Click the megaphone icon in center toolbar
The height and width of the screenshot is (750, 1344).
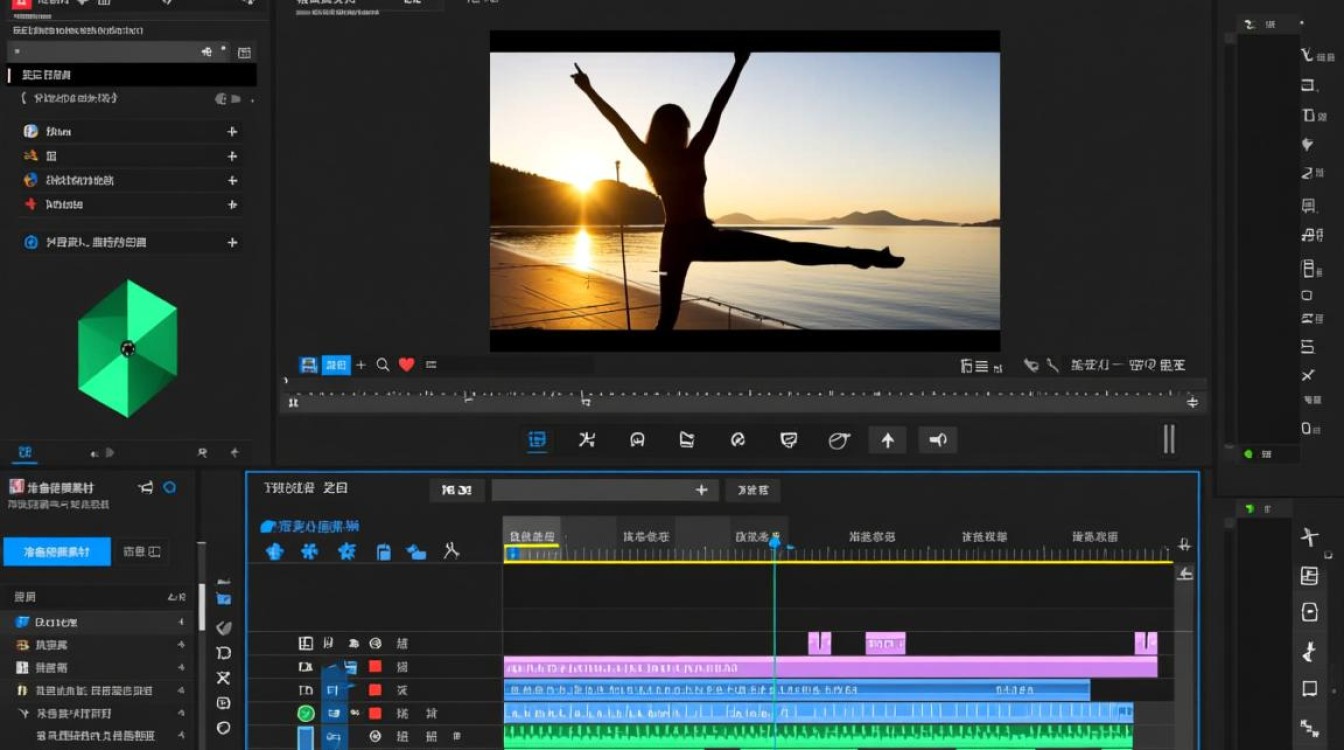tap(937, 440)
